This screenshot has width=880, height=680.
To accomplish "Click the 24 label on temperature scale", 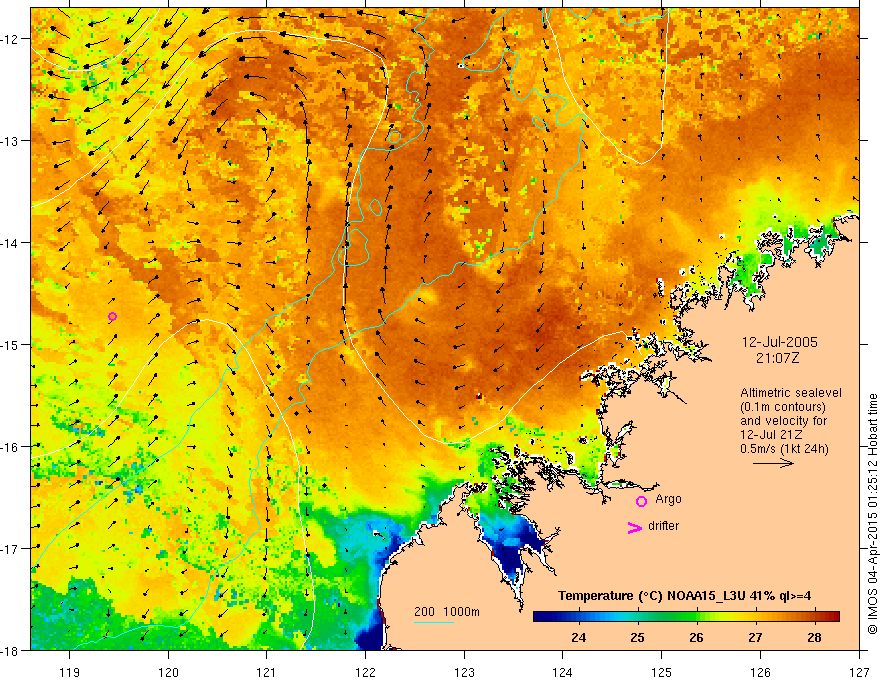I will 579,637.
